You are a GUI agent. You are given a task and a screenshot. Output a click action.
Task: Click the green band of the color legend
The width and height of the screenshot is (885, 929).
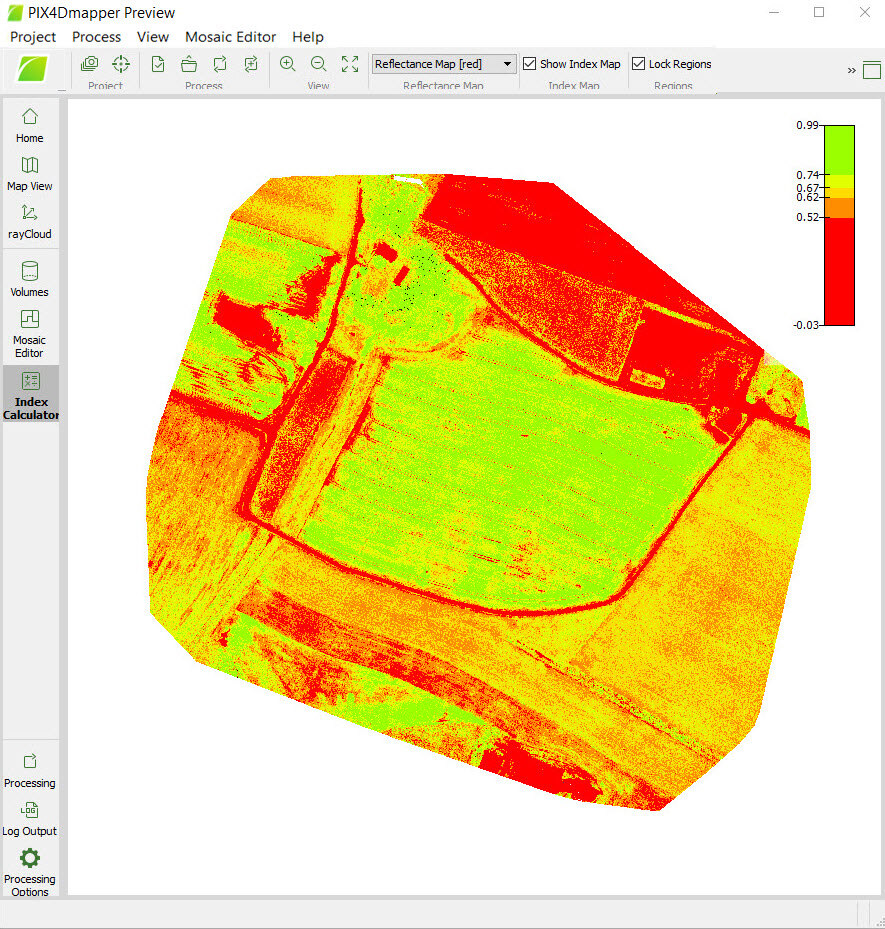point(839,150)
